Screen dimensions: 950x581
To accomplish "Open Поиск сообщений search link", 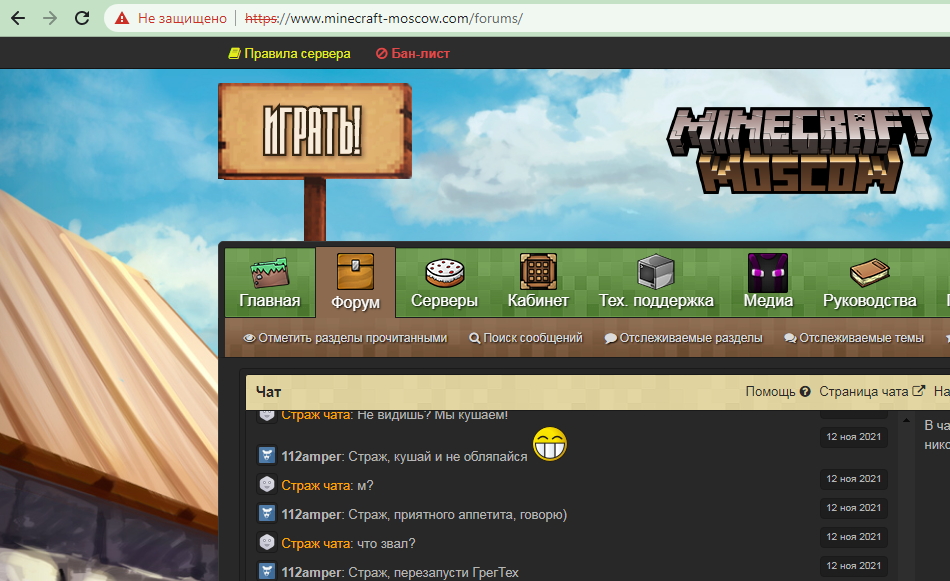I will (x=526, y=338).
